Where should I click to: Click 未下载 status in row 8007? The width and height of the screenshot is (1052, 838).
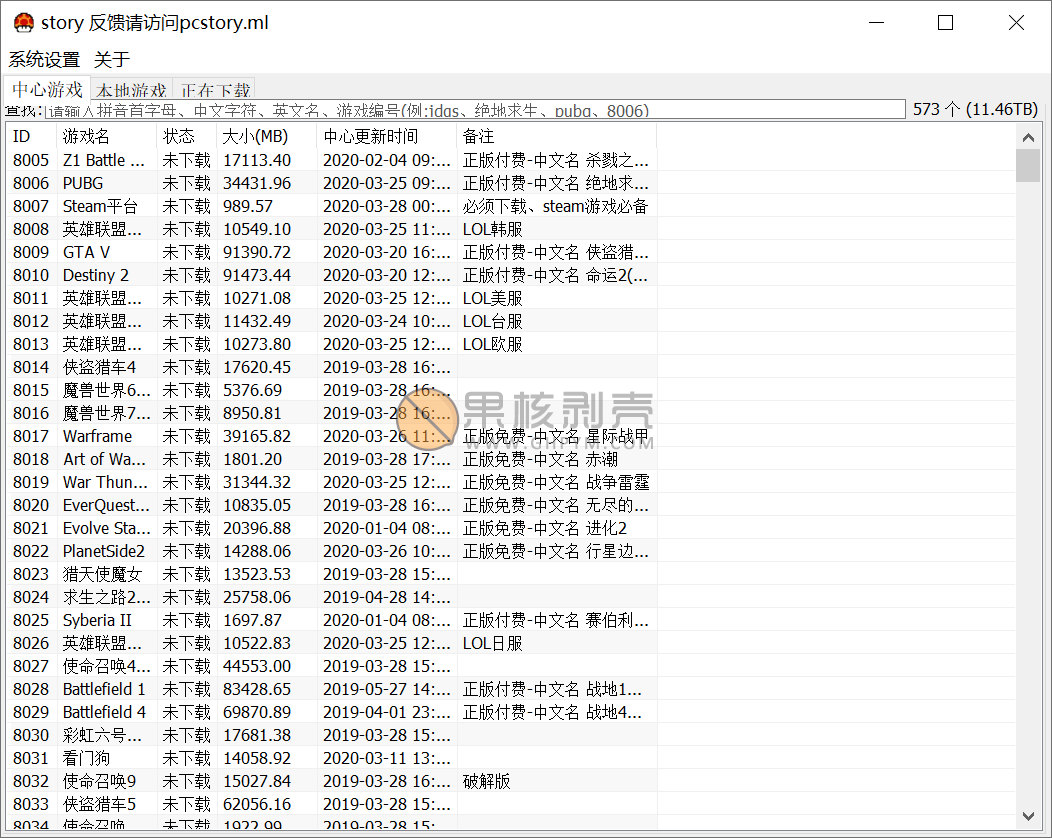point(187,206)
